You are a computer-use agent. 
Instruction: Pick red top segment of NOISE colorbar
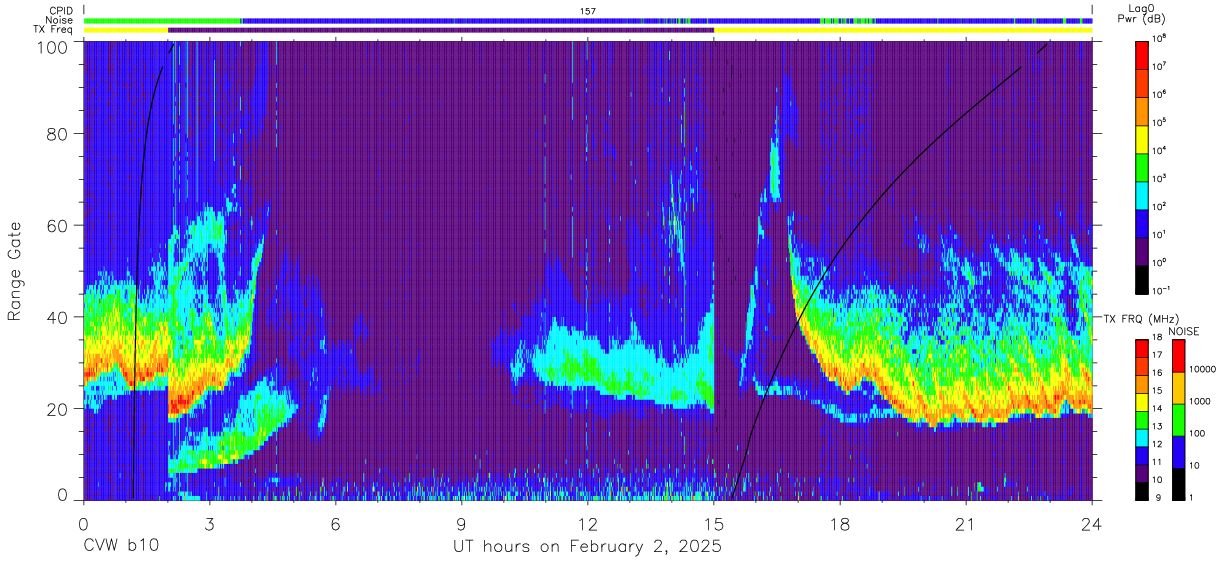(1178, 356)
